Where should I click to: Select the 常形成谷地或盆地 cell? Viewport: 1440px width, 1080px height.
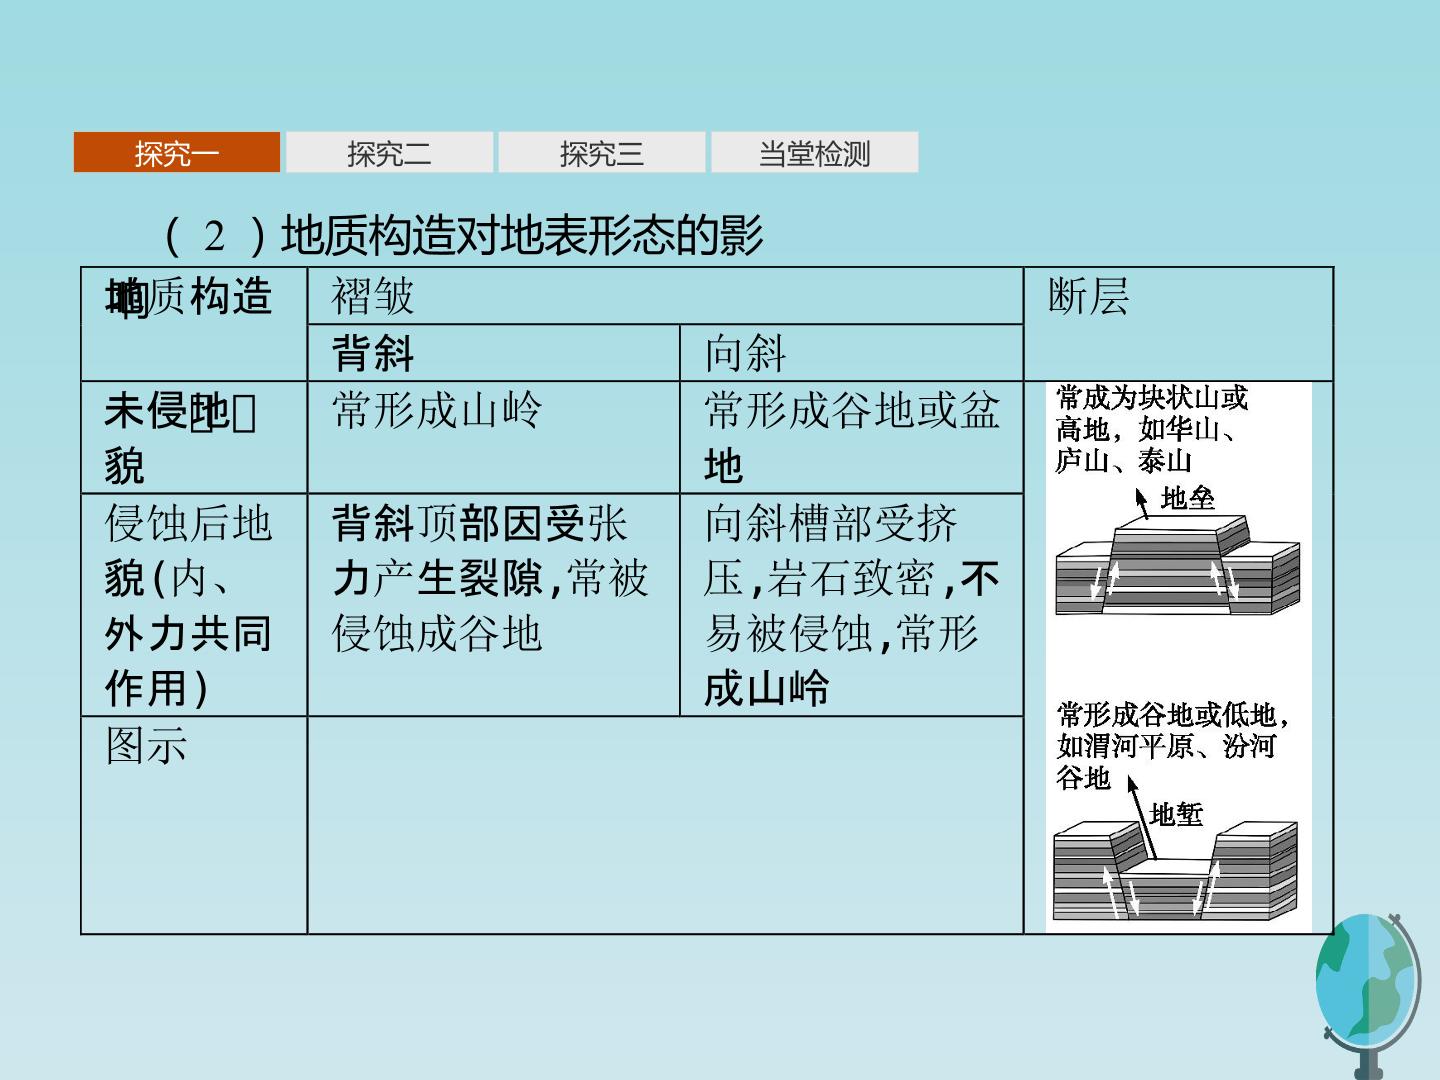pos(851,437)
